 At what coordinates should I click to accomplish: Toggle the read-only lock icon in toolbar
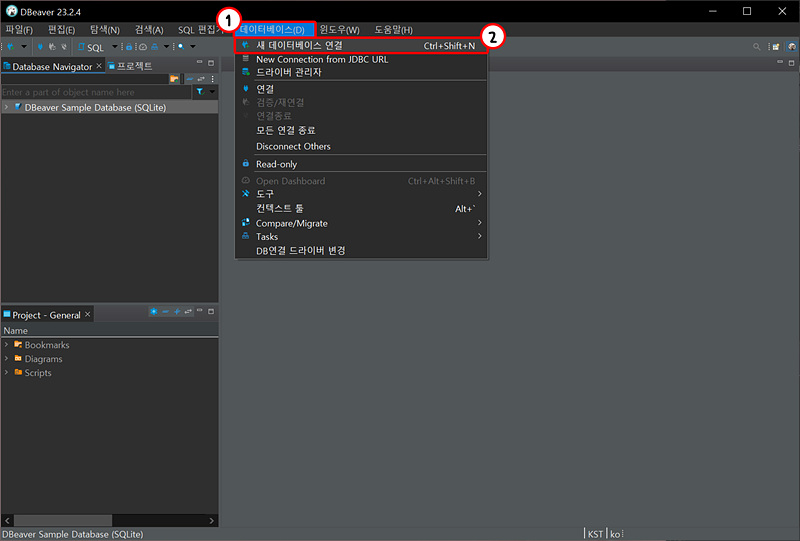[x=130, y=47]
